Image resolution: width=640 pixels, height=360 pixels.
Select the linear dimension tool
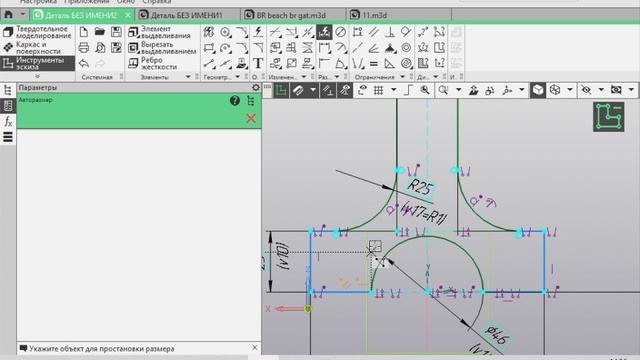(324, 48)
